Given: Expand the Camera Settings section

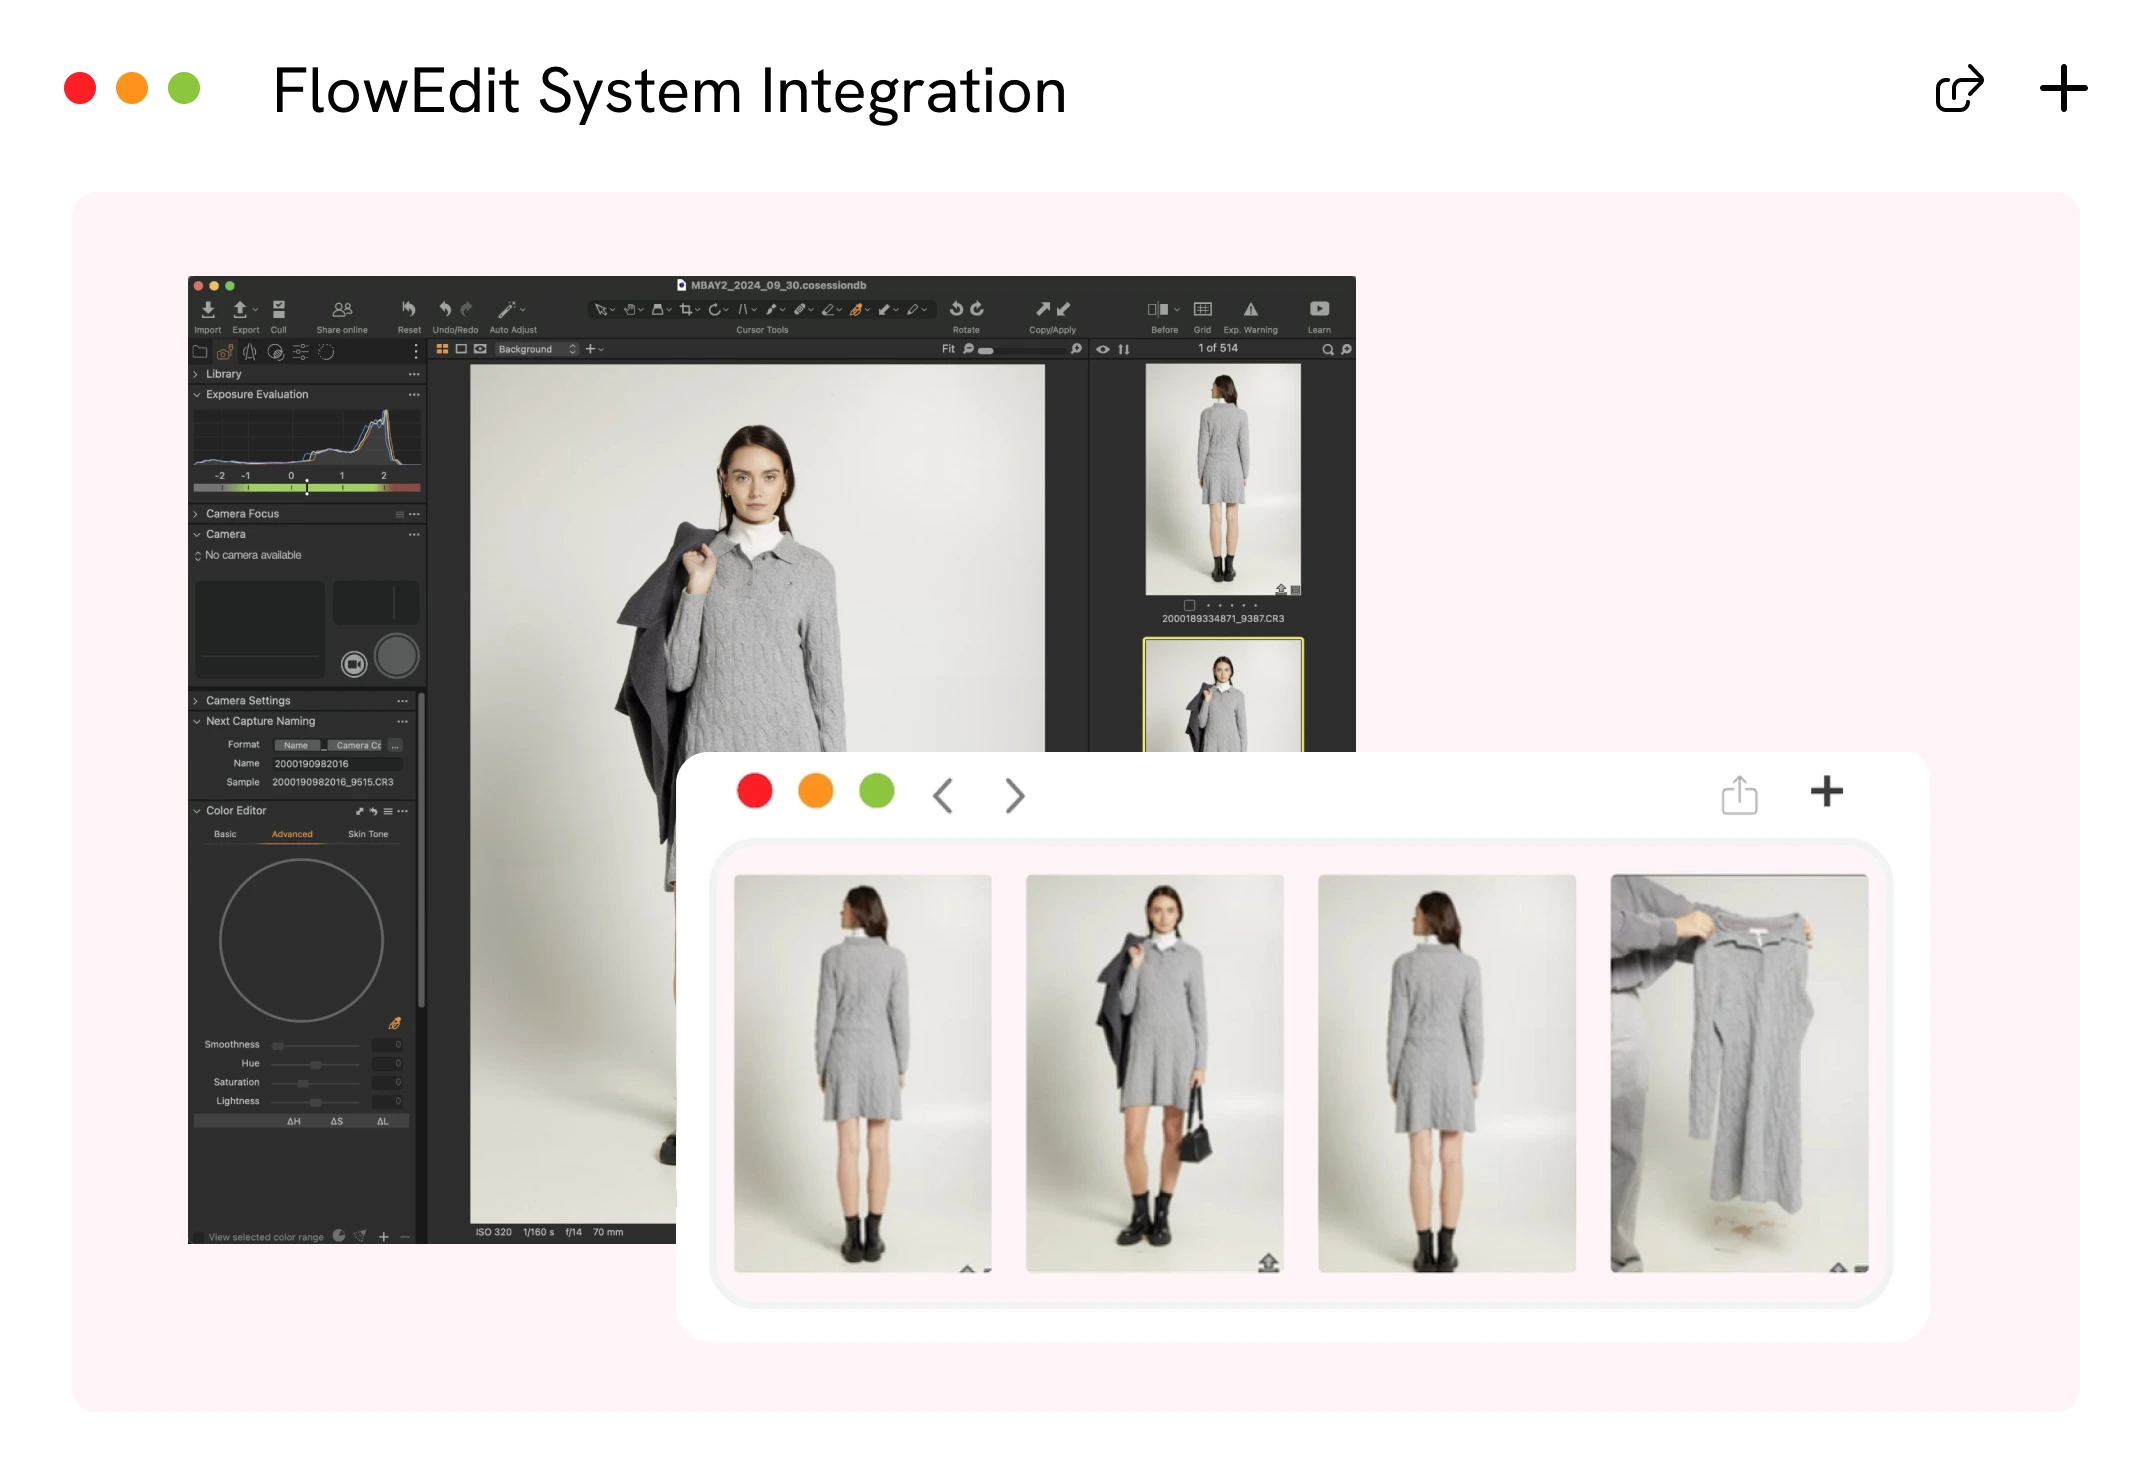Looking at the screenshot, I should pyautogui.click(x=247, y=700).
